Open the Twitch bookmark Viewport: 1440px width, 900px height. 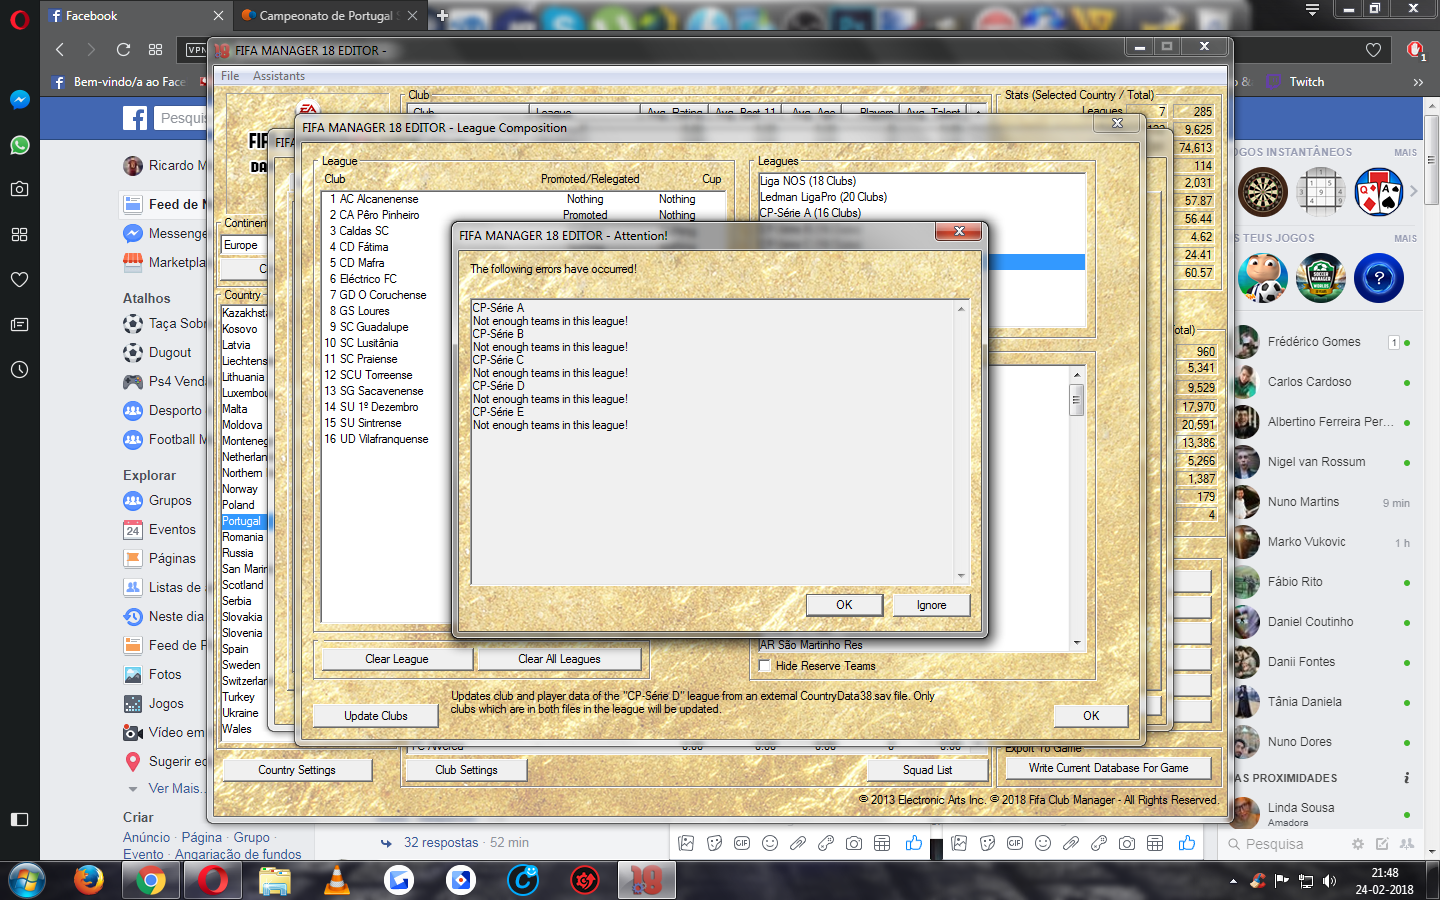(1296, 82)
